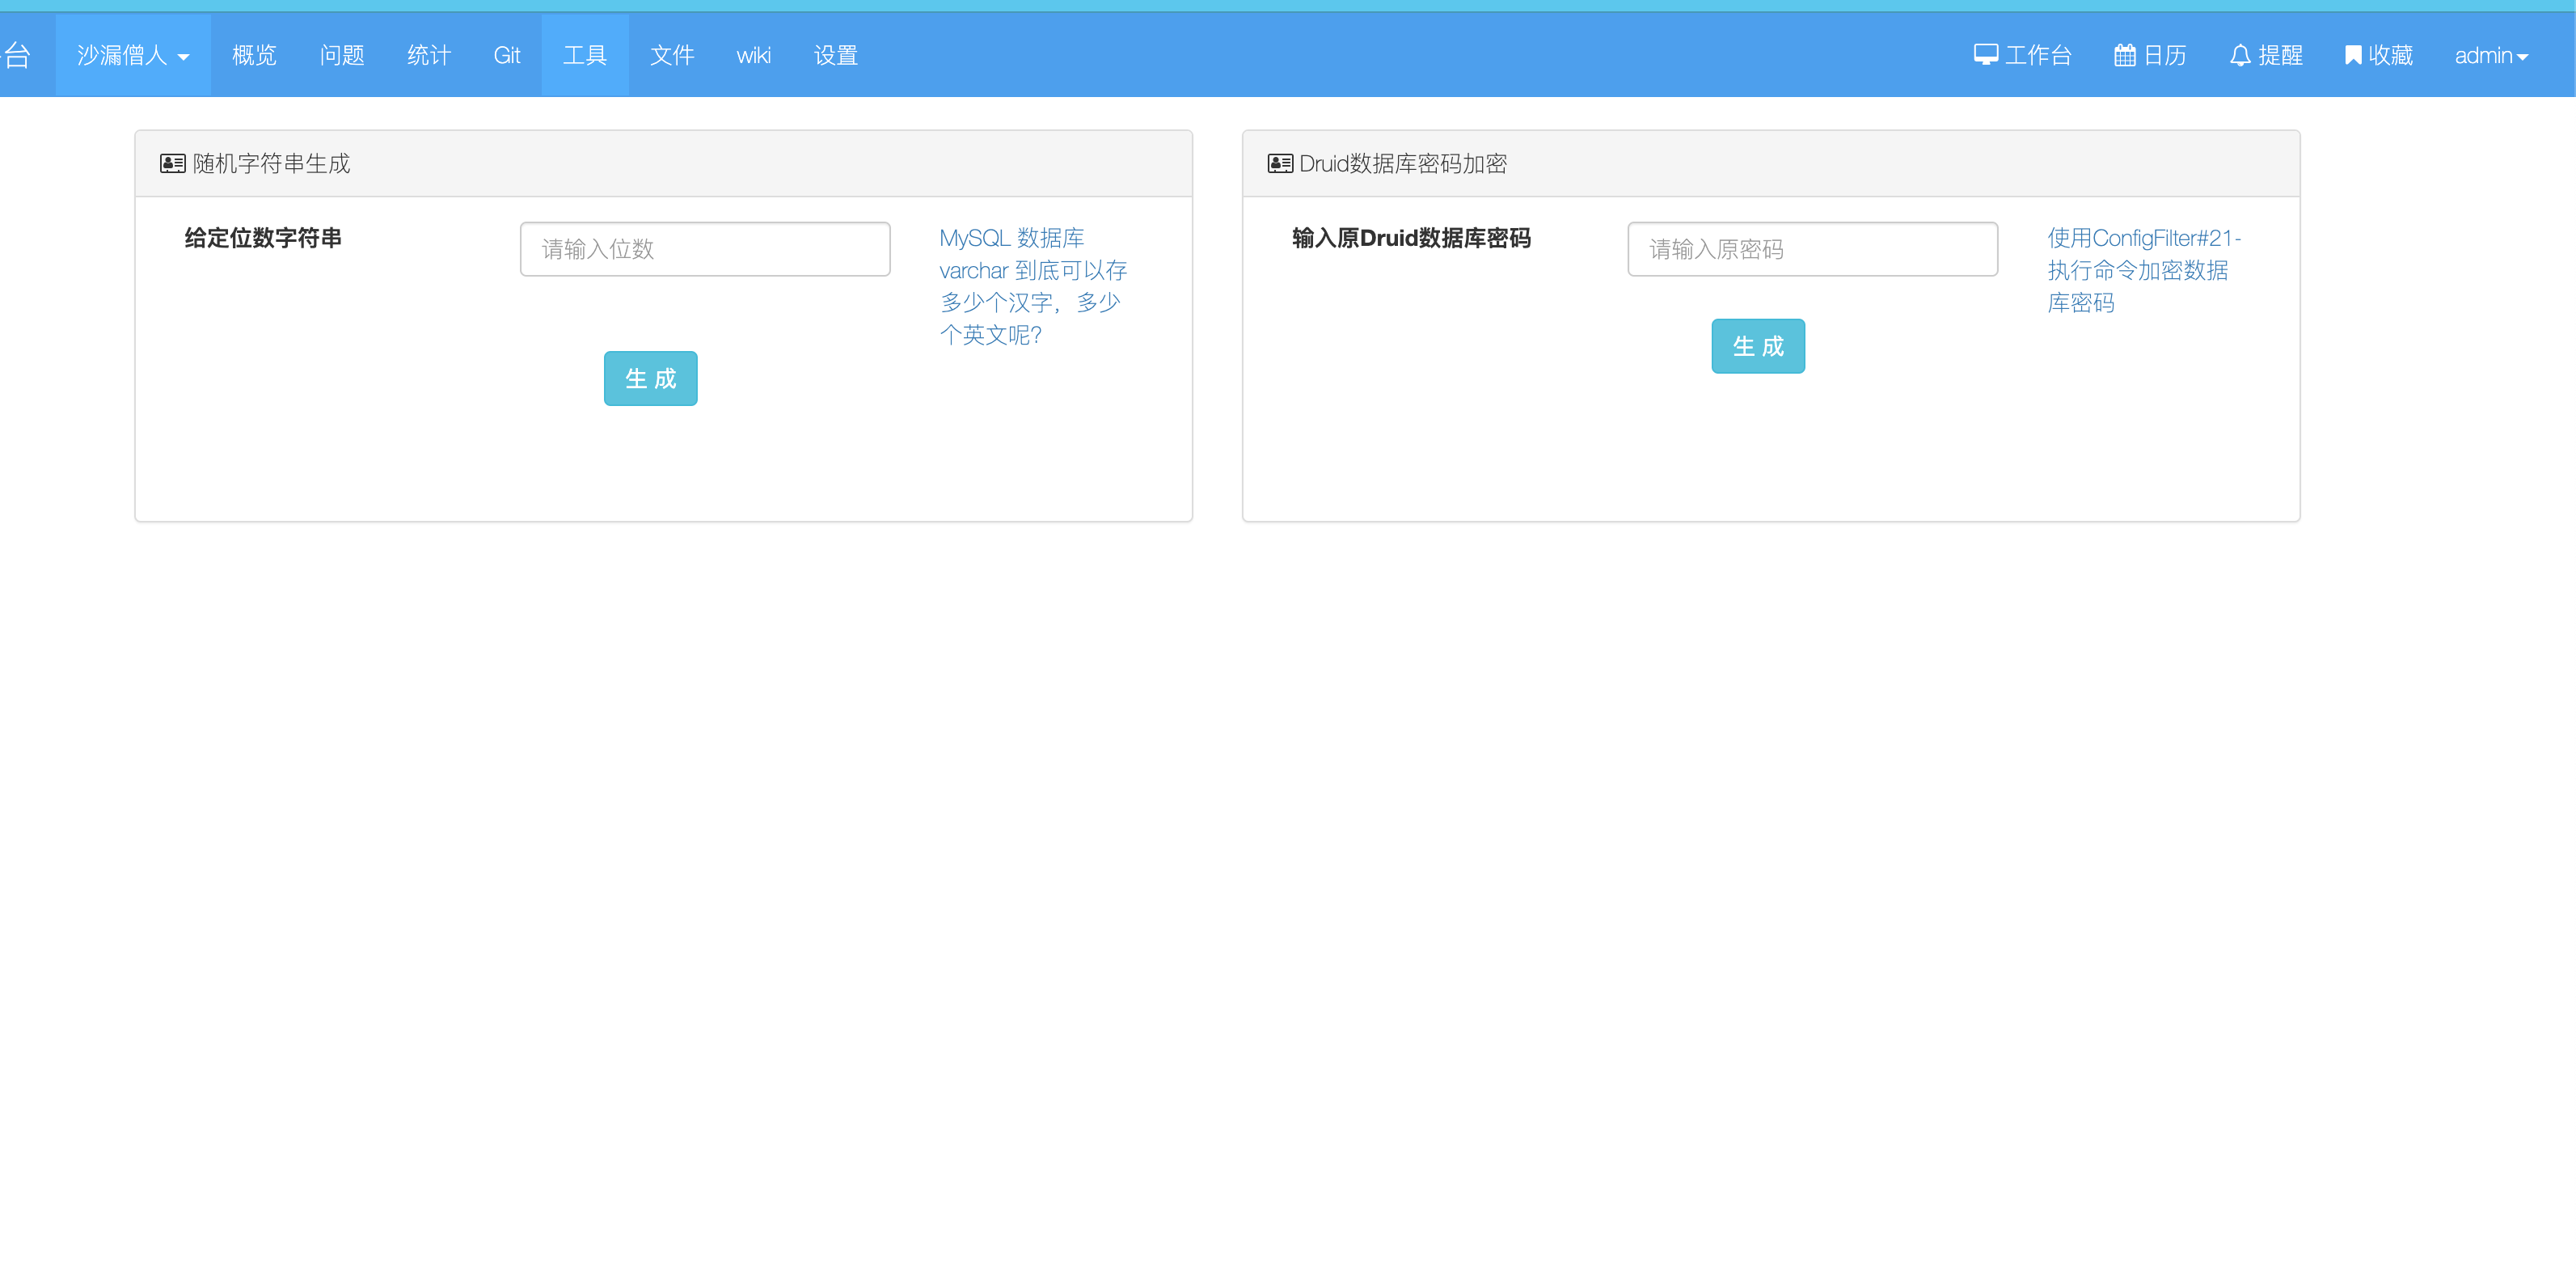Navigate to the wiki page
2576x1286 pixels.
(x=753, y=56)
